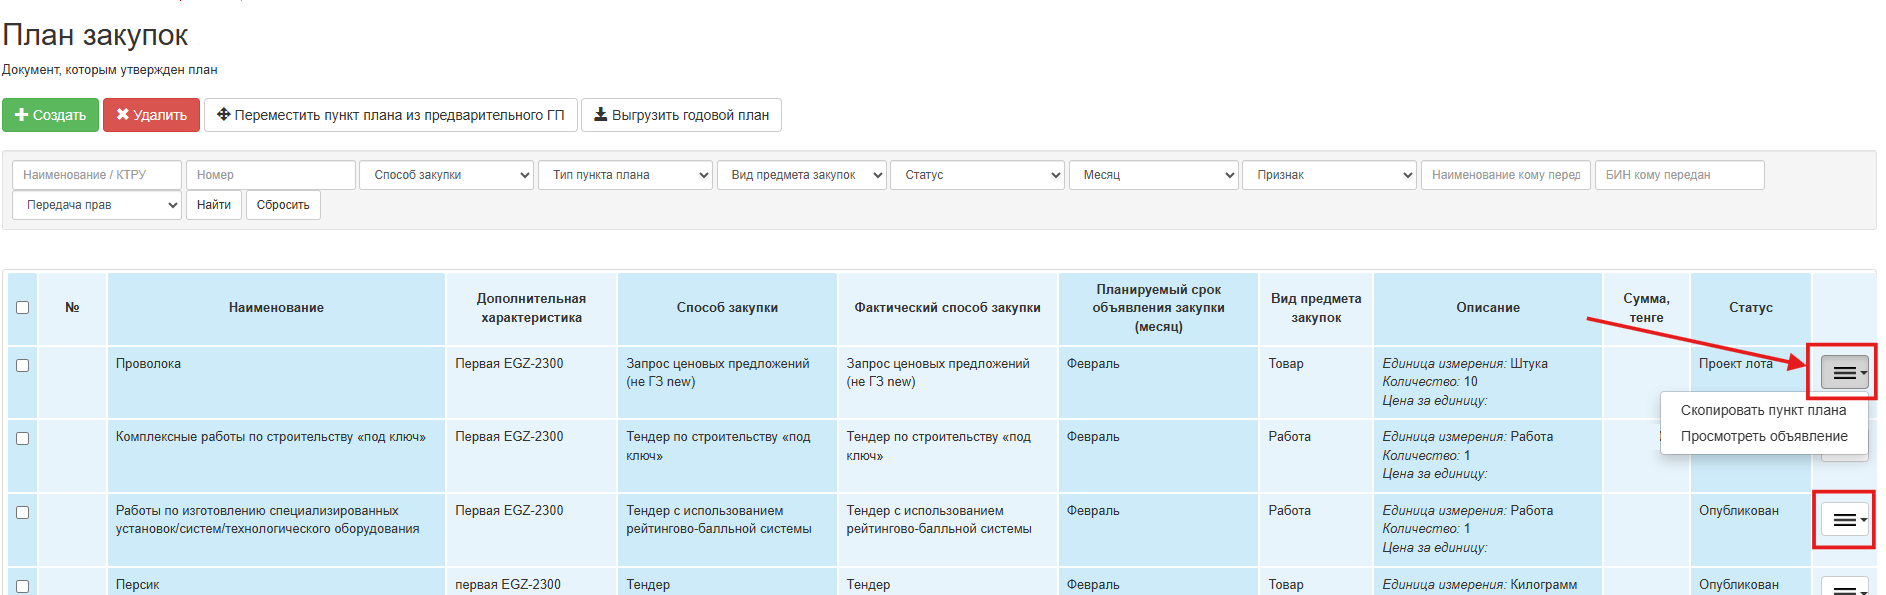Expand the Статус filter dropdown

978,175
